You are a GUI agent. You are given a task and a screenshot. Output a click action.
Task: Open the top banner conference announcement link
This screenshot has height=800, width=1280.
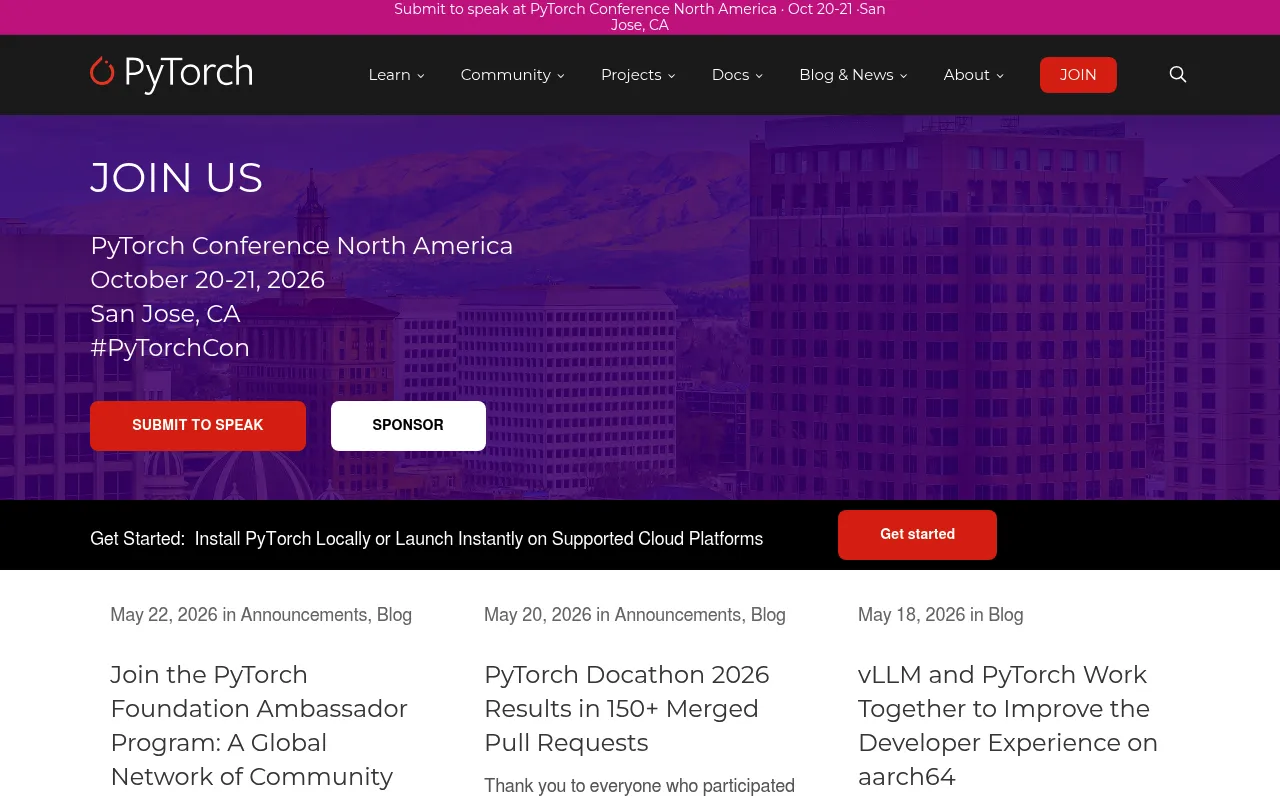[640, 17]
